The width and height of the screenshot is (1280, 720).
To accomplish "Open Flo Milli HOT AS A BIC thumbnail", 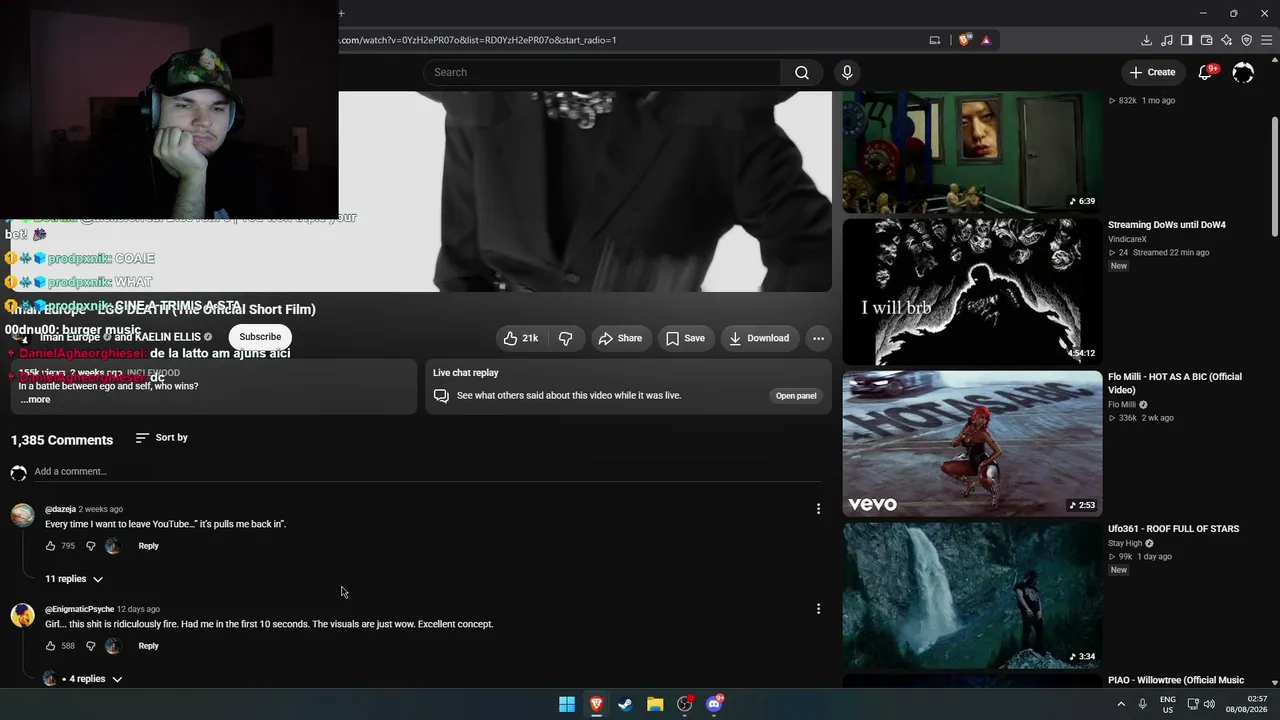I will click(972, 444).
